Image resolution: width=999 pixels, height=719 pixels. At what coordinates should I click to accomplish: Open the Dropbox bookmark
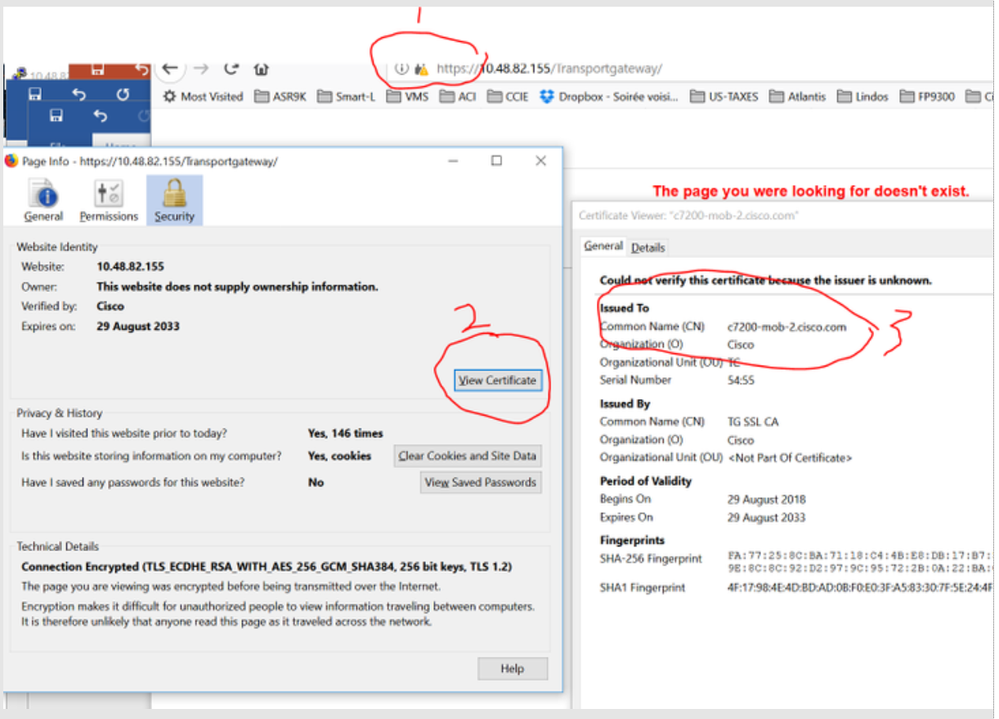coord(609,97)
